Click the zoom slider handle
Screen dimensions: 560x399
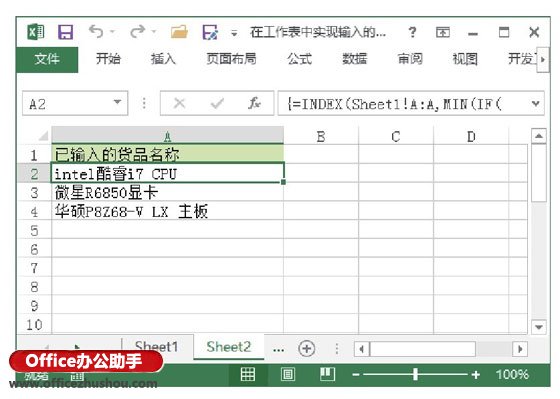pos(415,374)
